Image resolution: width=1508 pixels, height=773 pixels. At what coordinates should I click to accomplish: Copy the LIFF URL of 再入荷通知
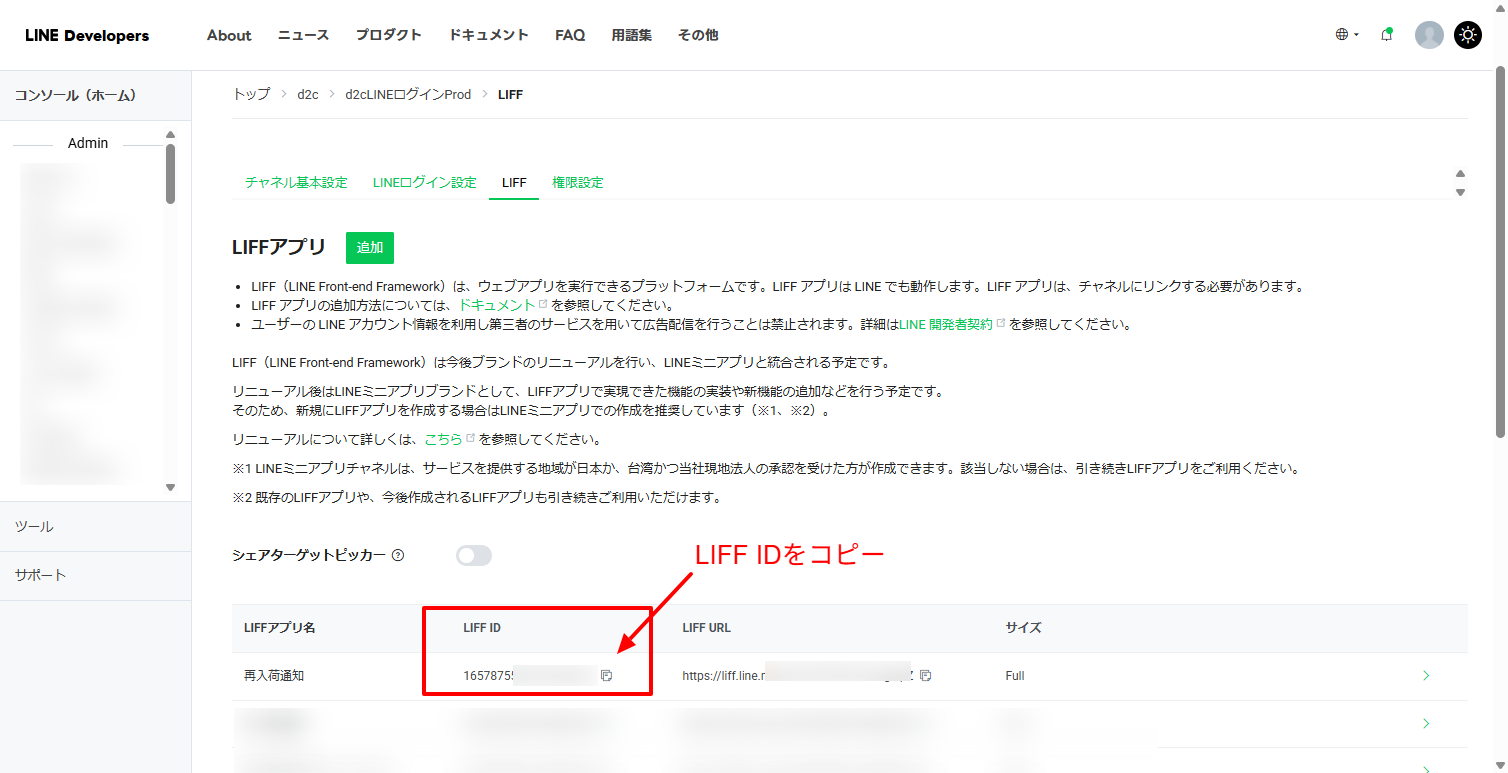pyautogui.click(x=925, y=676)
